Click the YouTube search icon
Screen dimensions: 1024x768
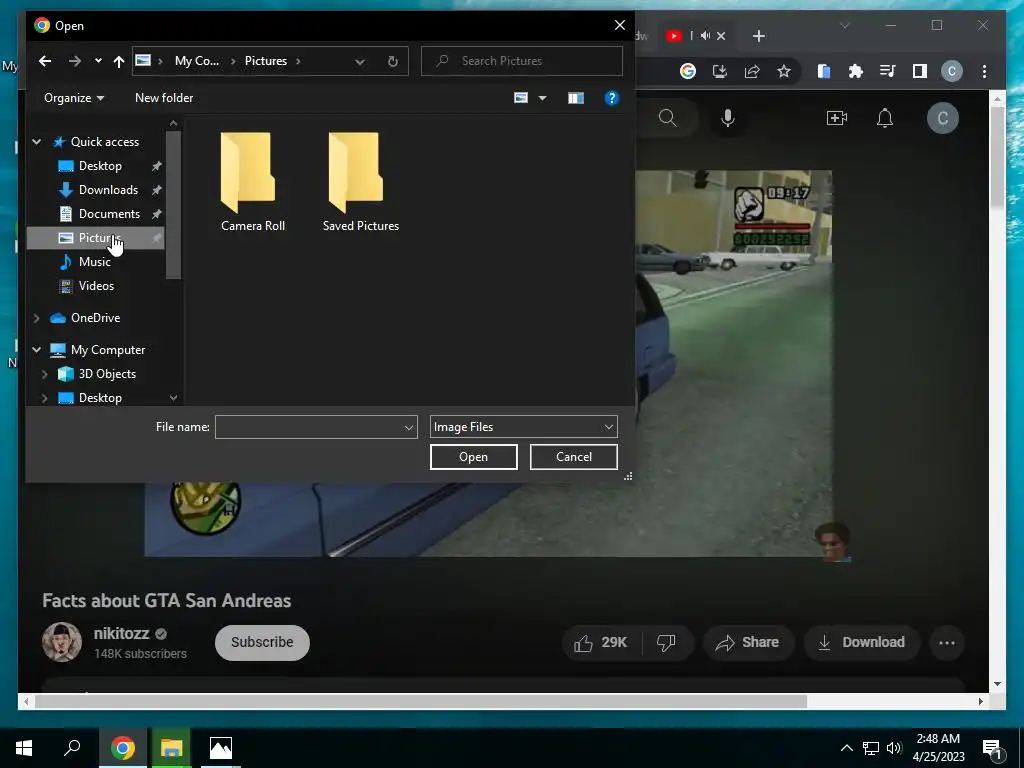click(x=667, y=118)
